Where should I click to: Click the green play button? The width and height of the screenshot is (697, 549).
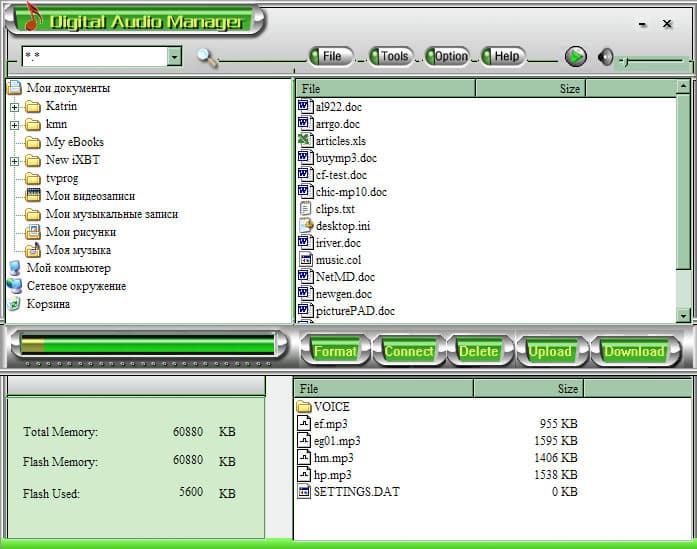[576, 57]
